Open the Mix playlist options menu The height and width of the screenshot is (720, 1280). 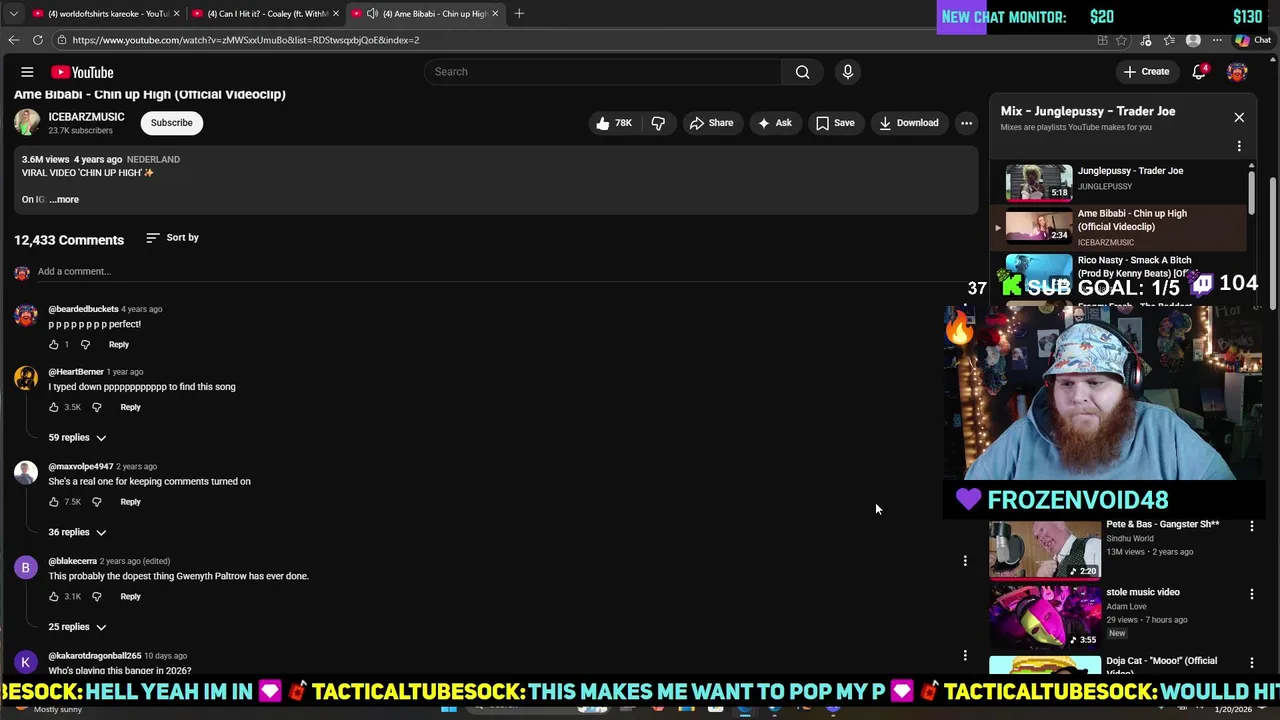coord(1239,146)
